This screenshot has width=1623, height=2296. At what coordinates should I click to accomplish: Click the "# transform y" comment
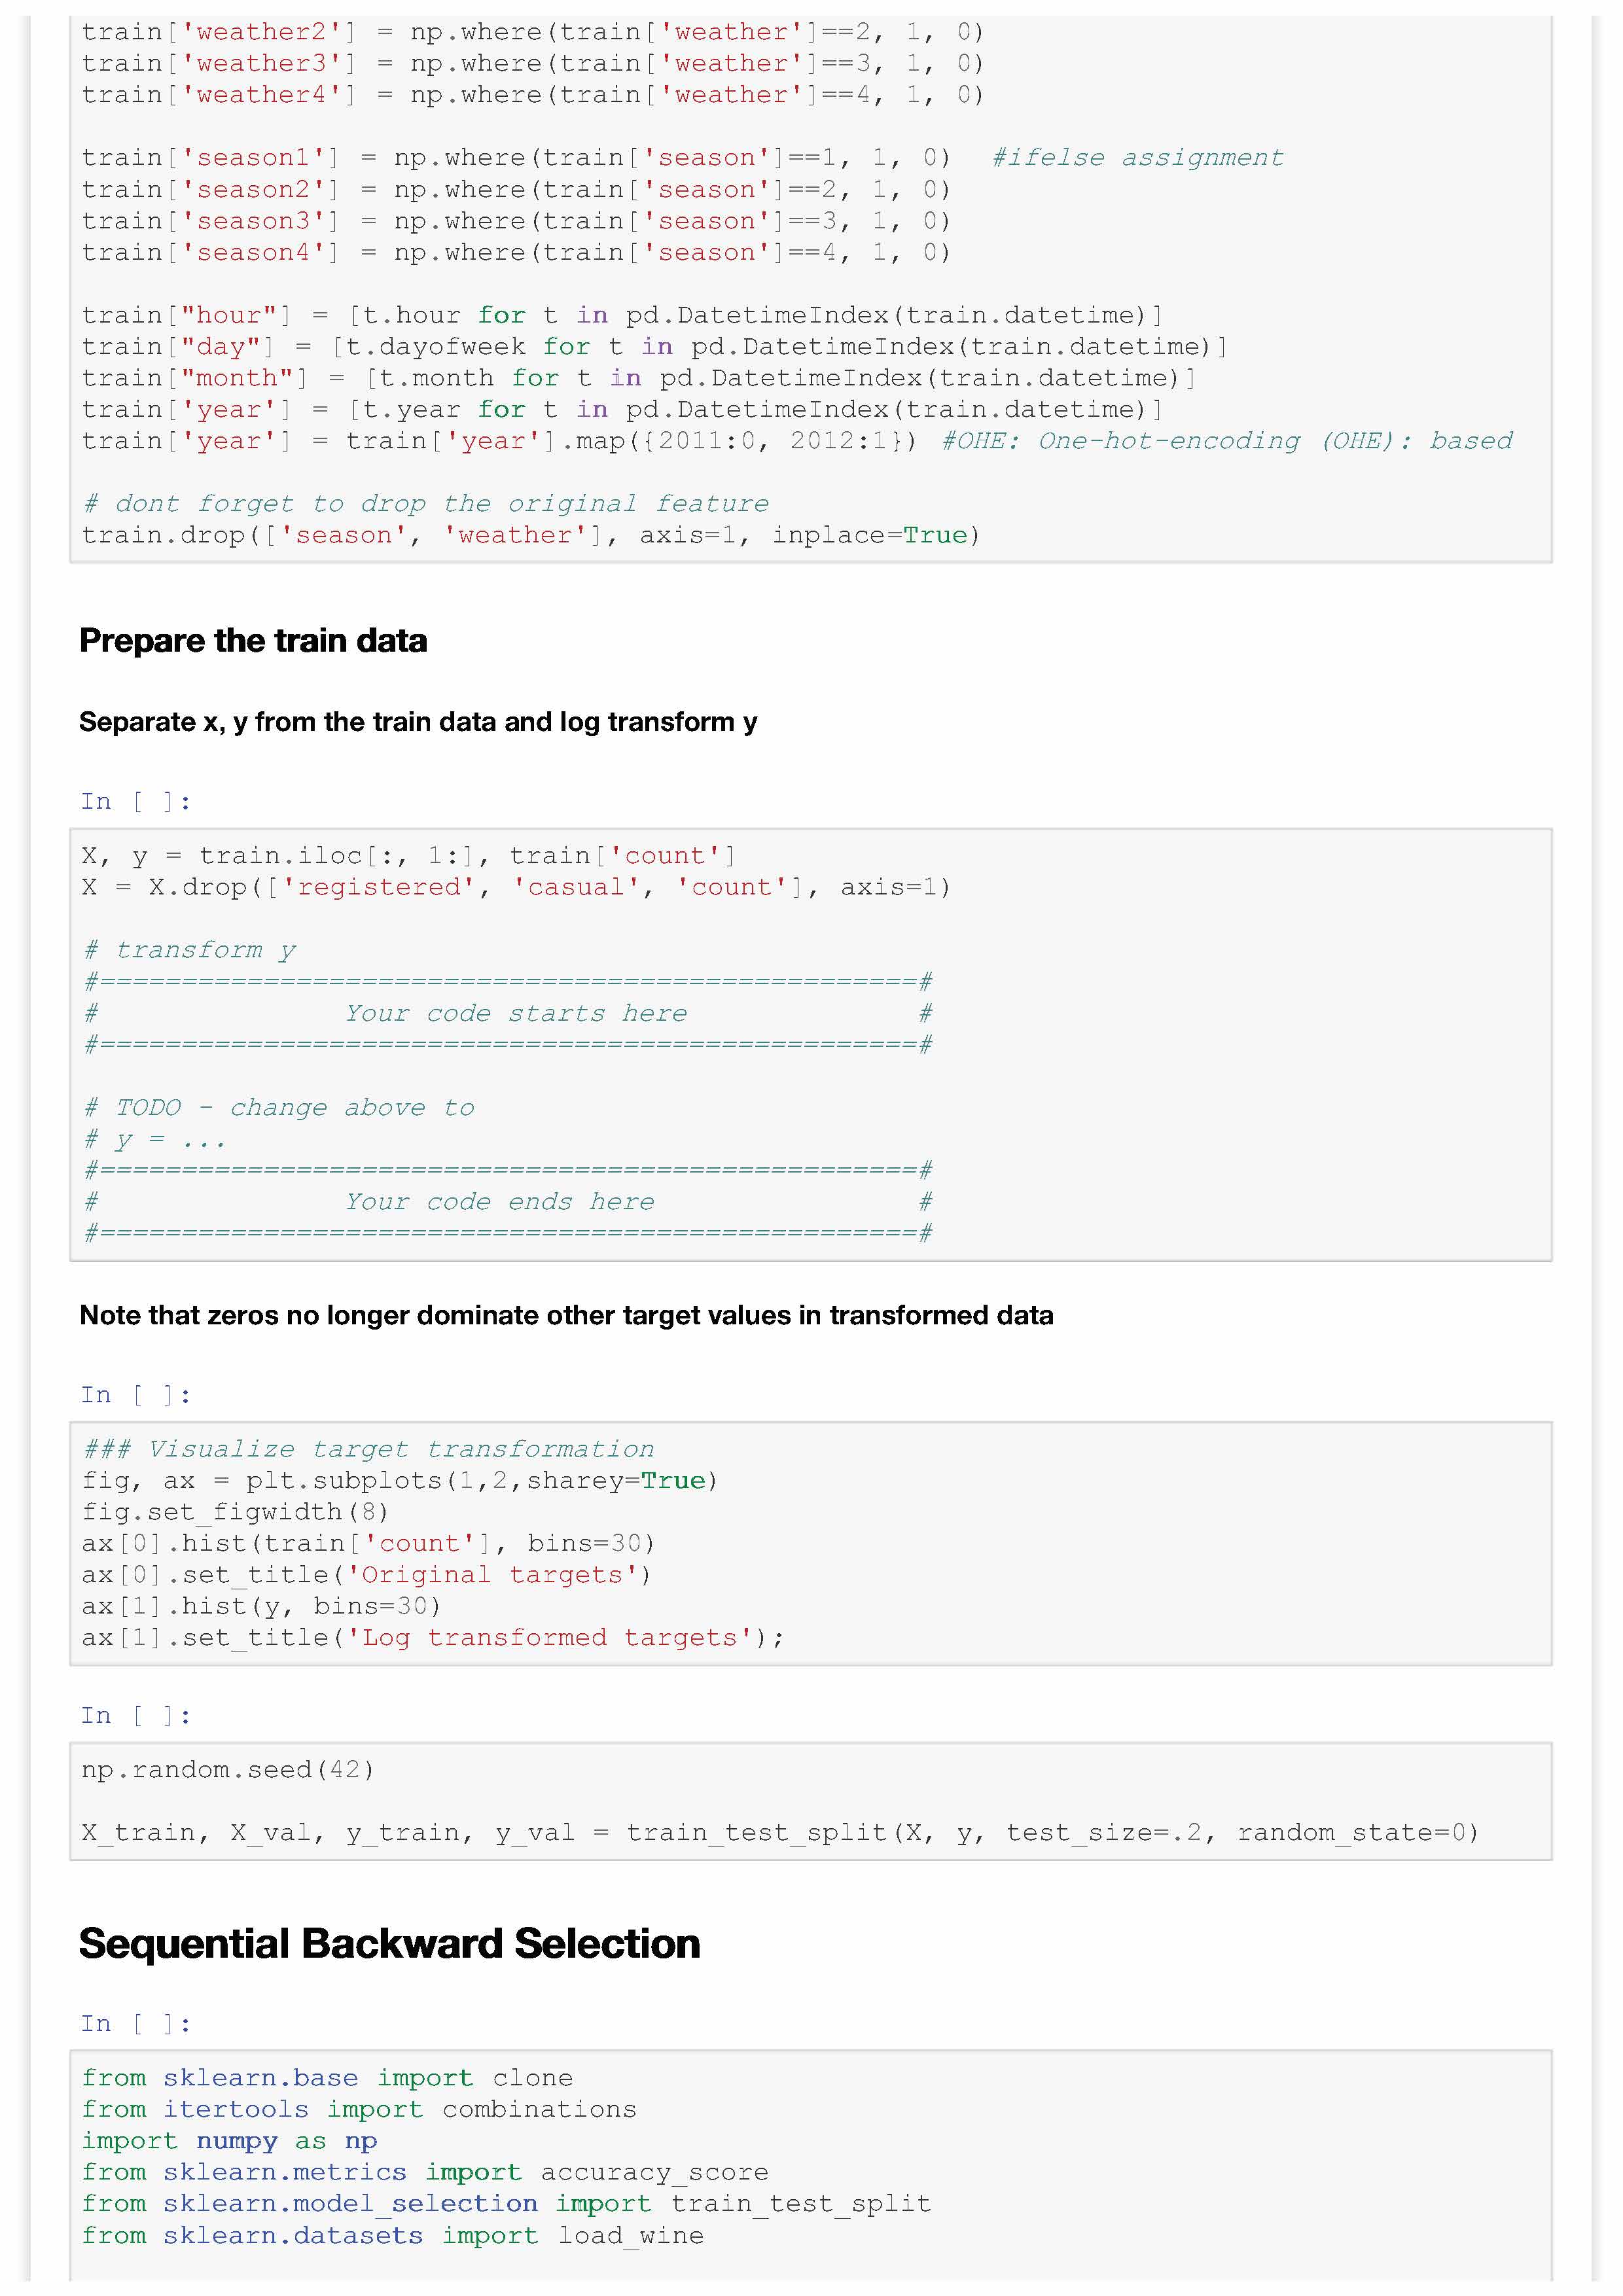[x=190, y=950]
